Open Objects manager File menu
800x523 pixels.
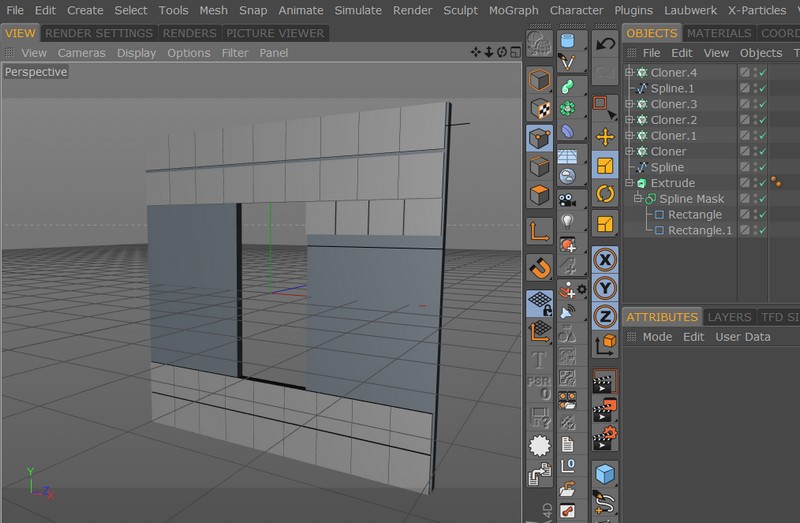click(651, 53)
